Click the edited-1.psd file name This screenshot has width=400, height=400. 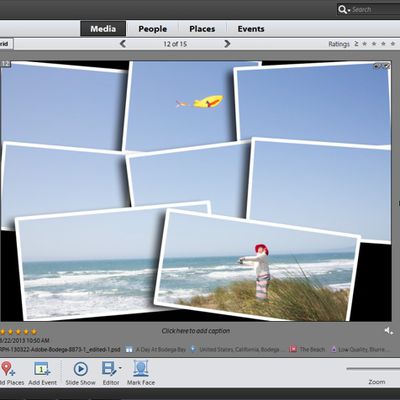coord(60,349)
